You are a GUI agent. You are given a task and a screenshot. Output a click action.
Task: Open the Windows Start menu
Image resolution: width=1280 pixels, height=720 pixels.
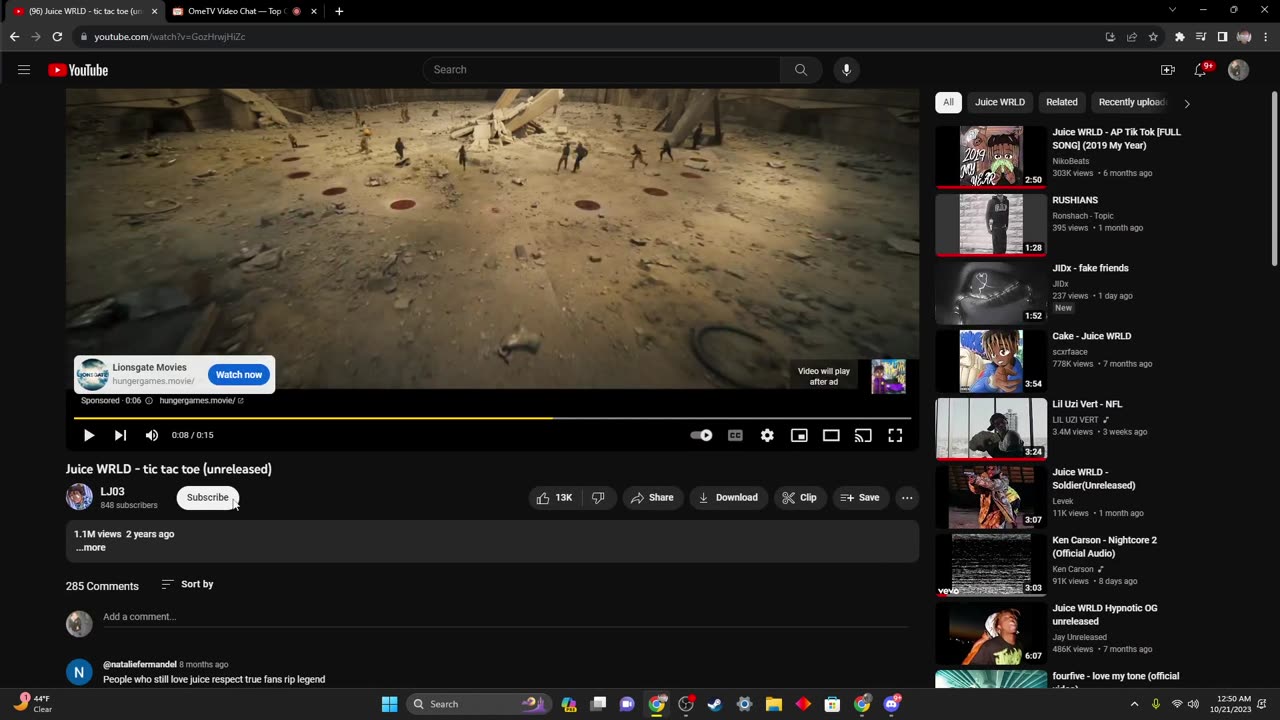tap(389, 704)
